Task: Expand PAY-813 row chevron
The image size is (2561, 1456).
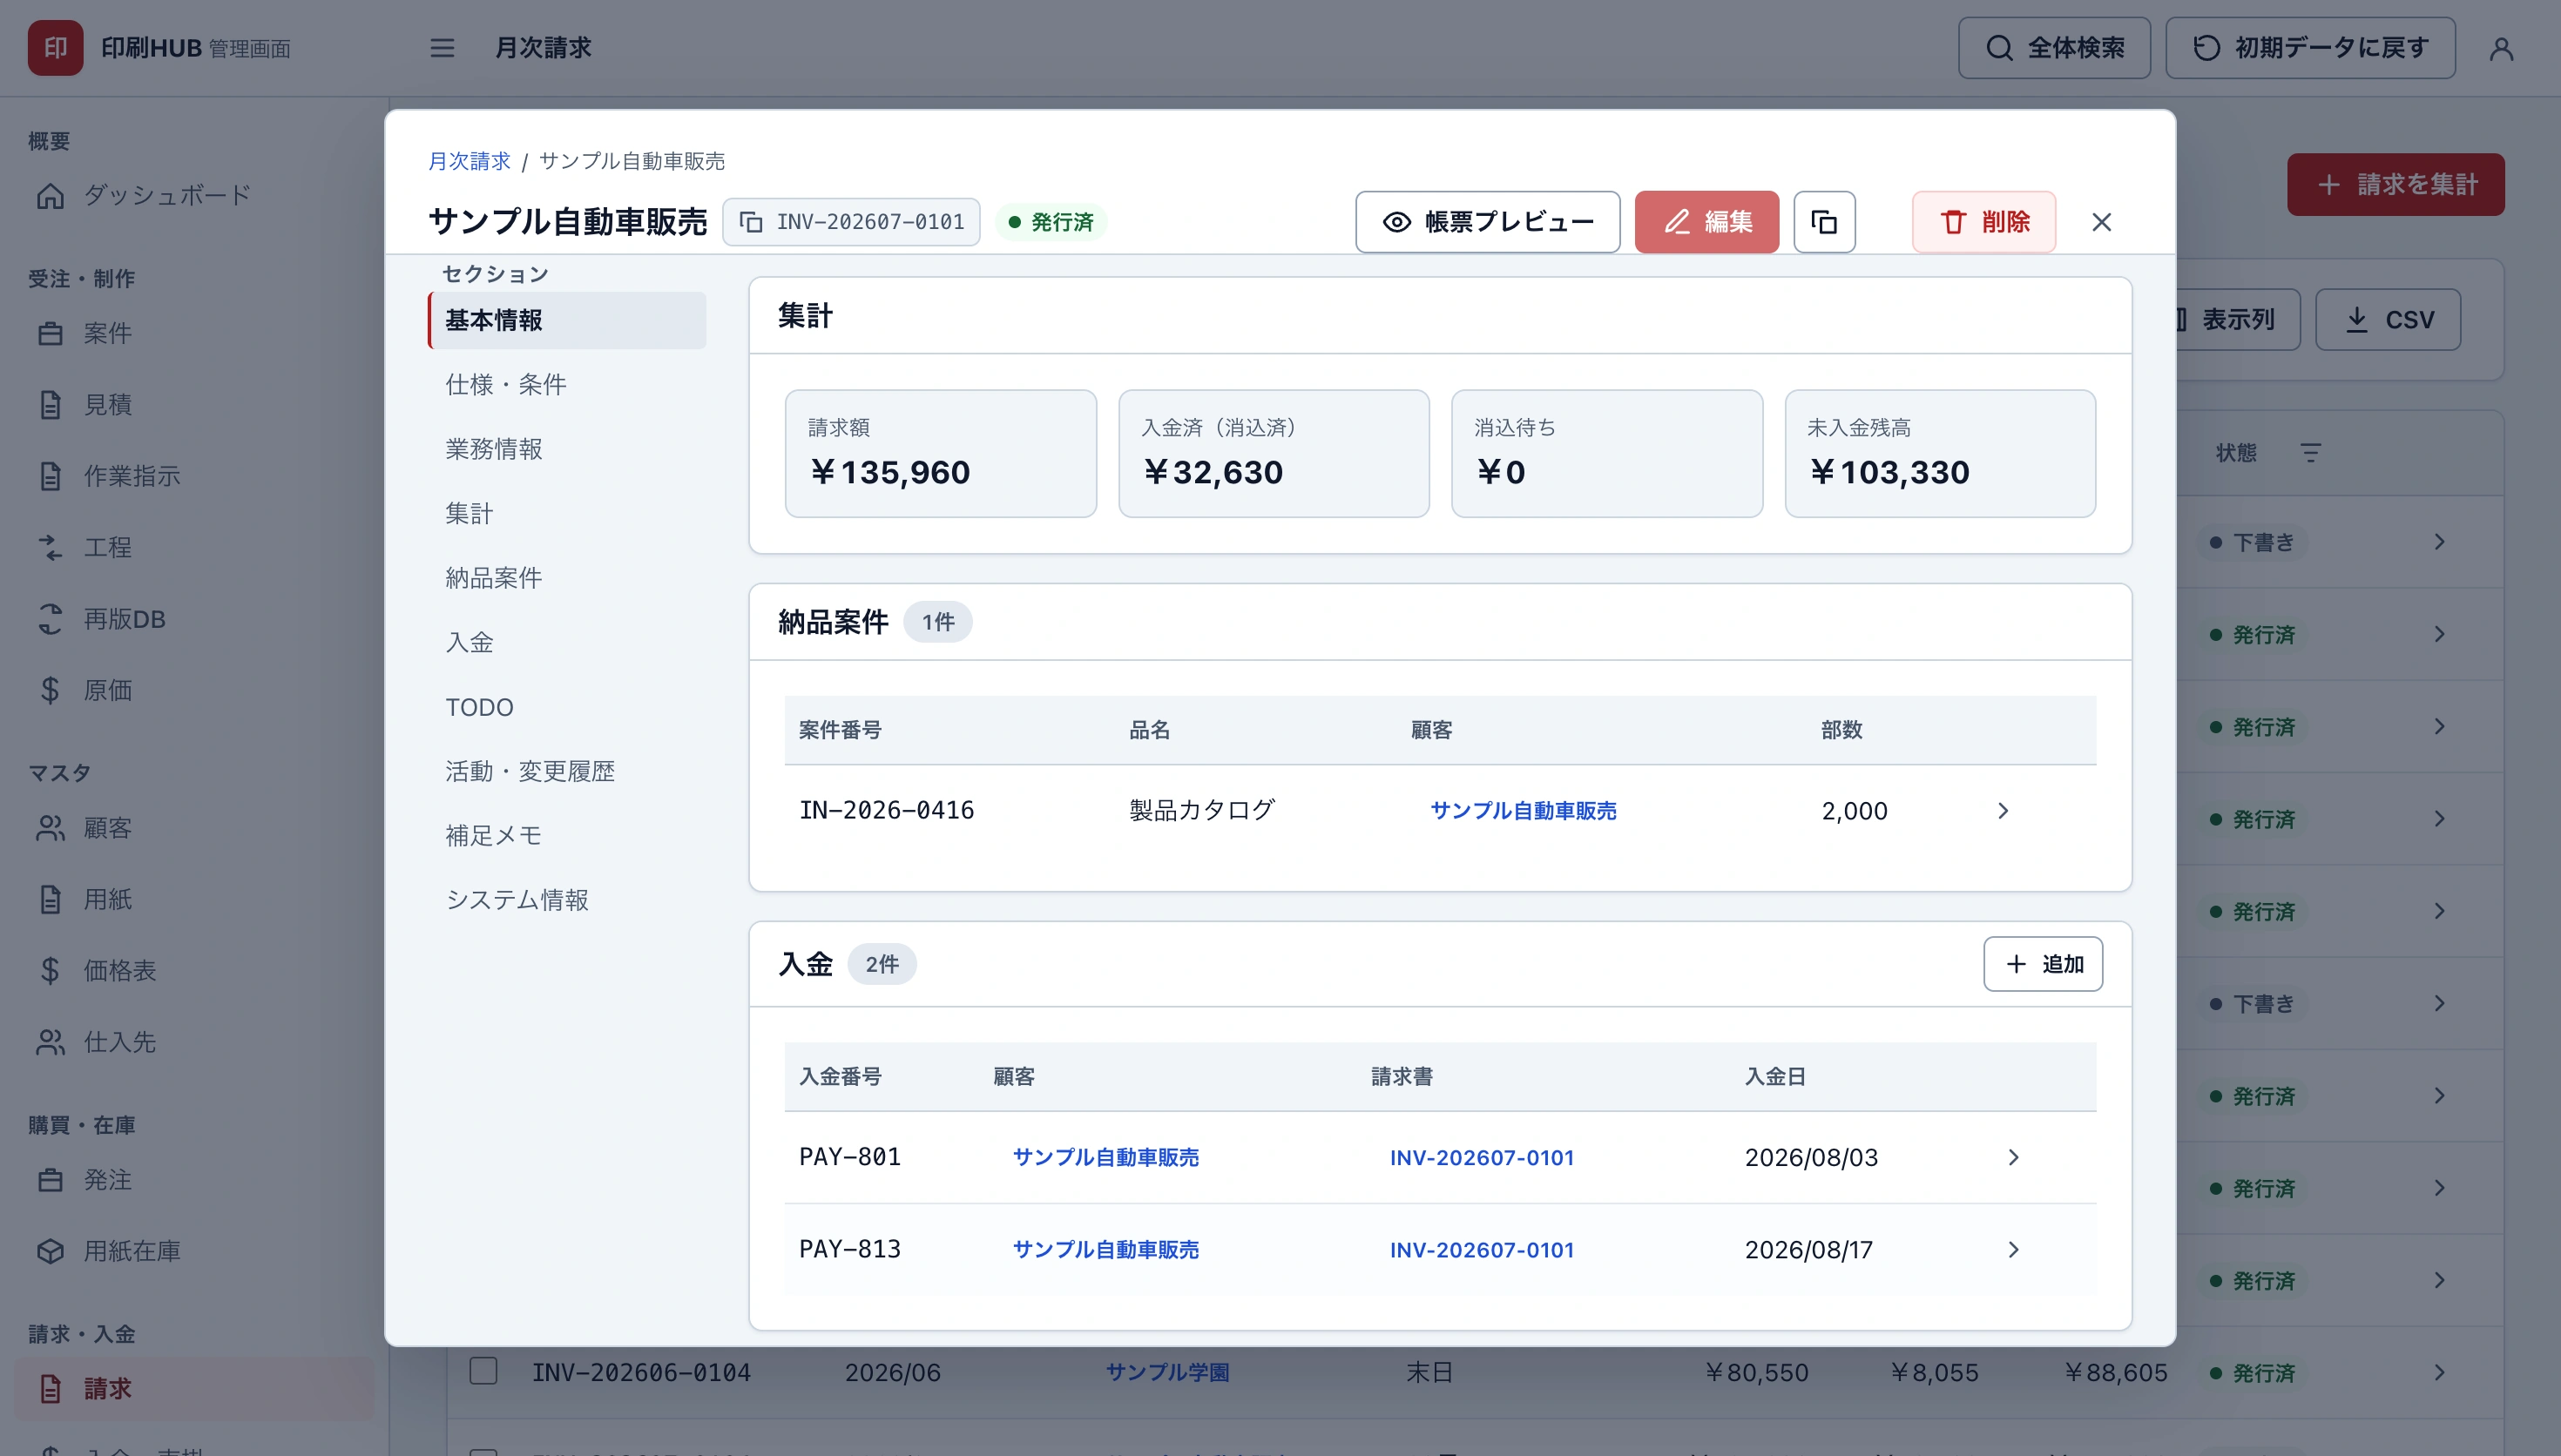Action: click(x=2013, y=1250)
